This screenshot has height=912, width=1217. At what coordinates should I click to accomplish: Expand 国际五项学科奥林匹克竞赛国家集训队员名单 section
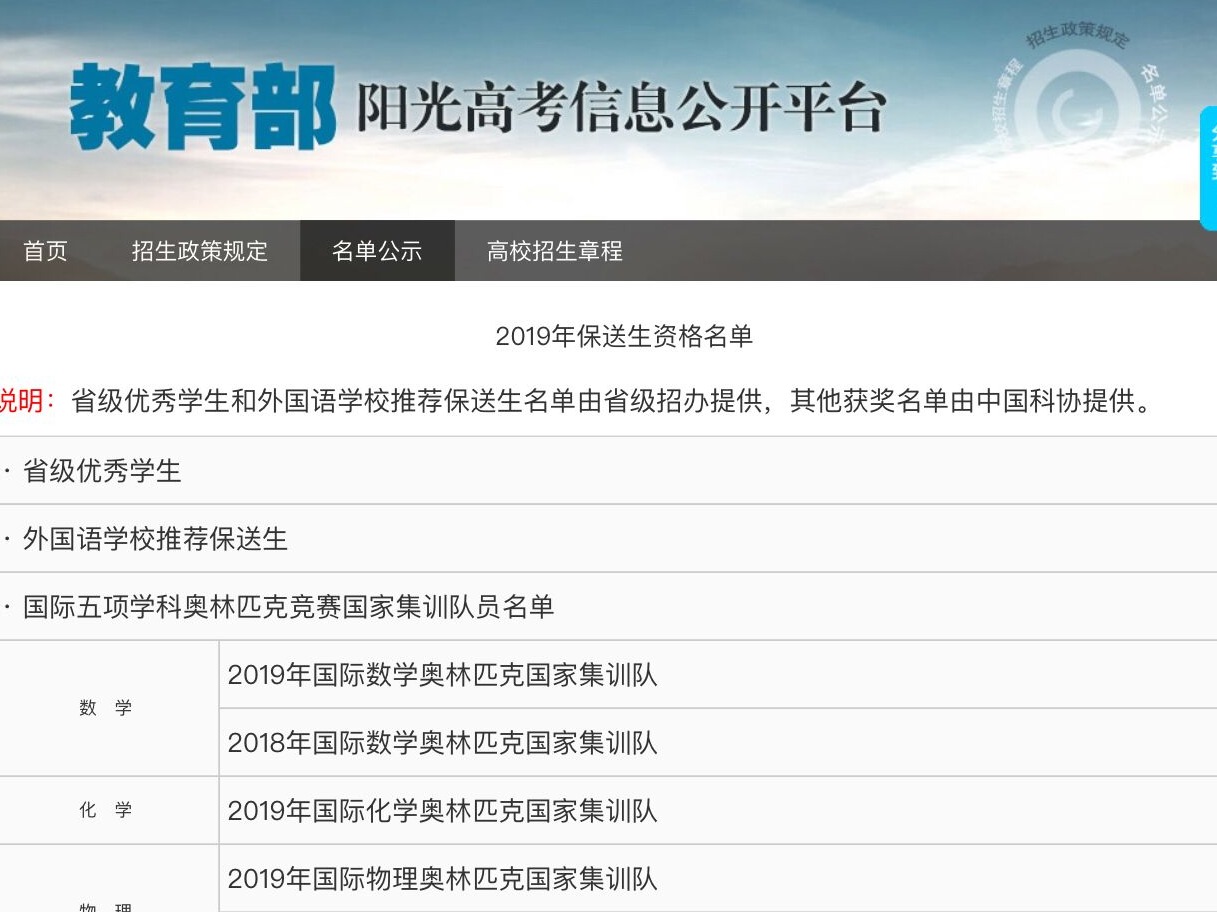pyautogui.click(x=288, y=607)
